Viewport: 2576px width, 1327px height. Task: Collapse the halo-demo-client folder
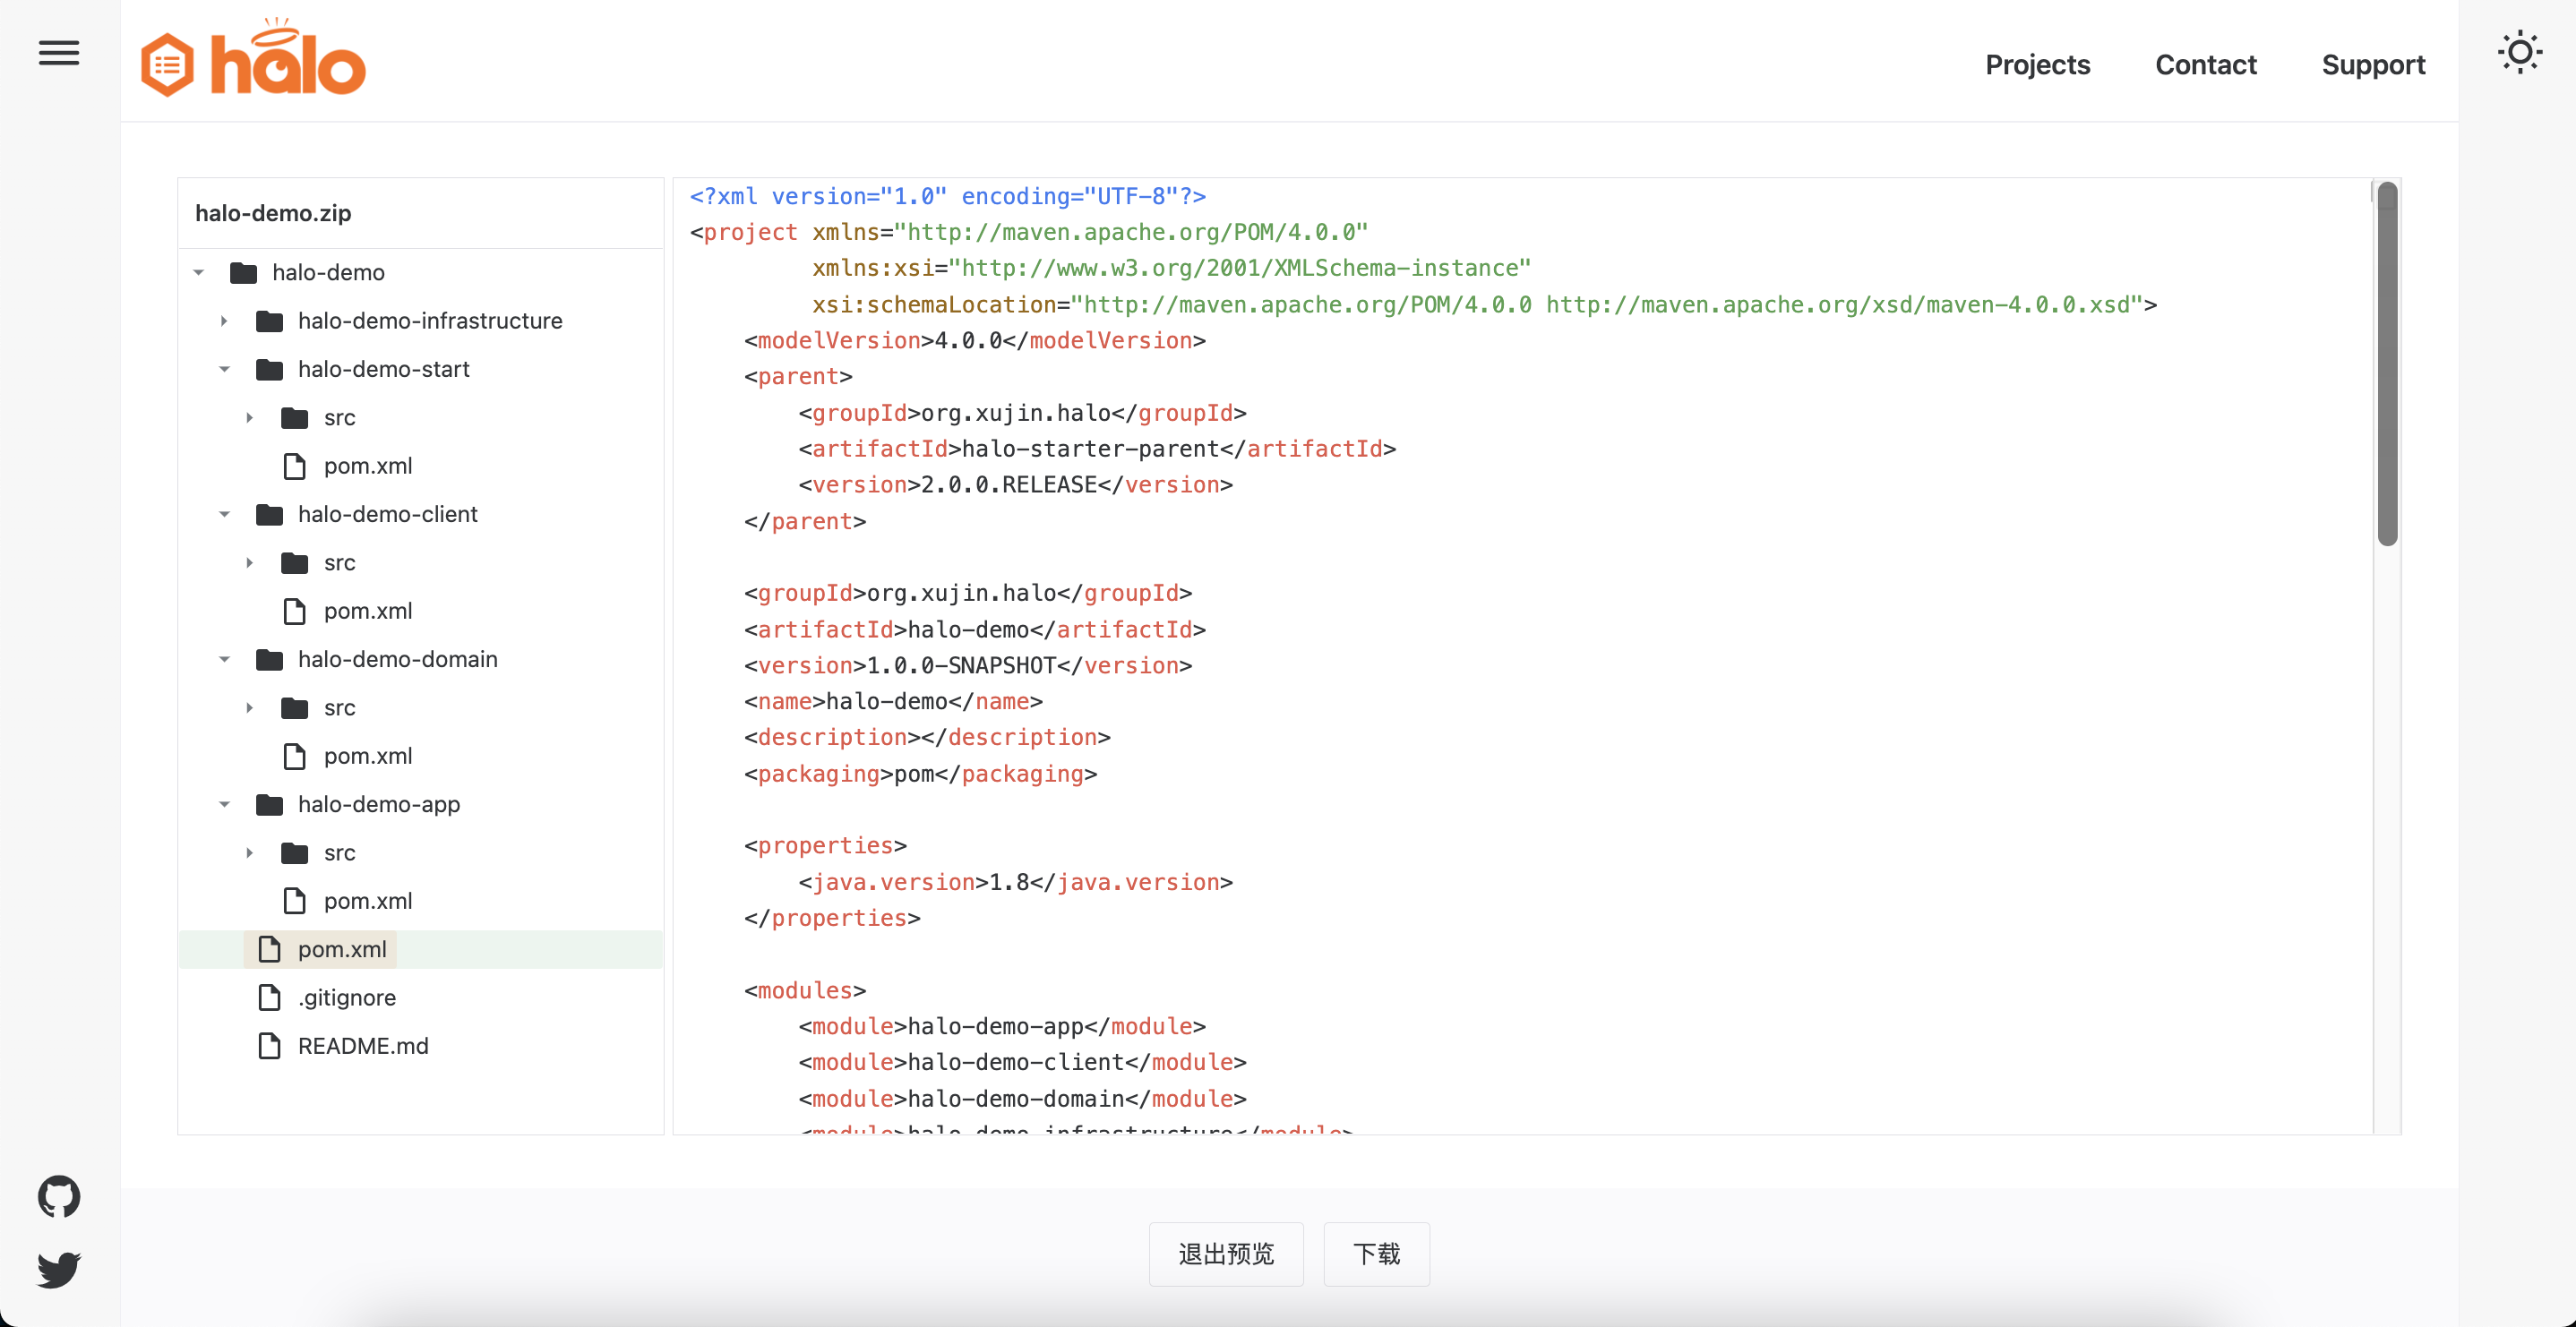pyautogui.click(x=224, y=514)
